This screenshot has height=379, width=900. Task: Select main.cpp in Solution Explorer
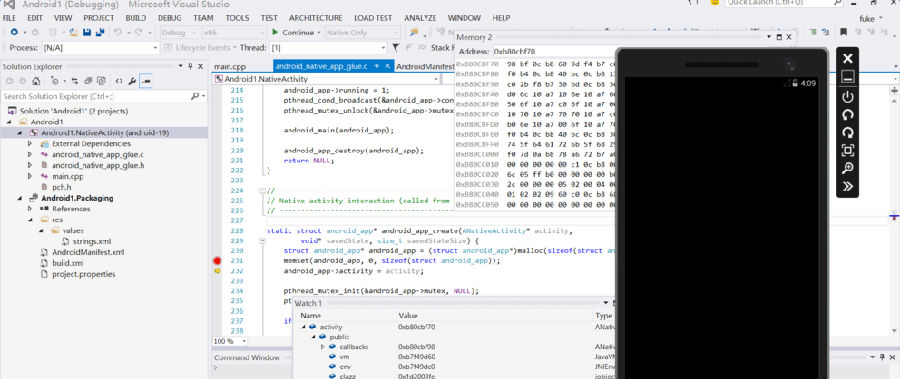[68, 176]
